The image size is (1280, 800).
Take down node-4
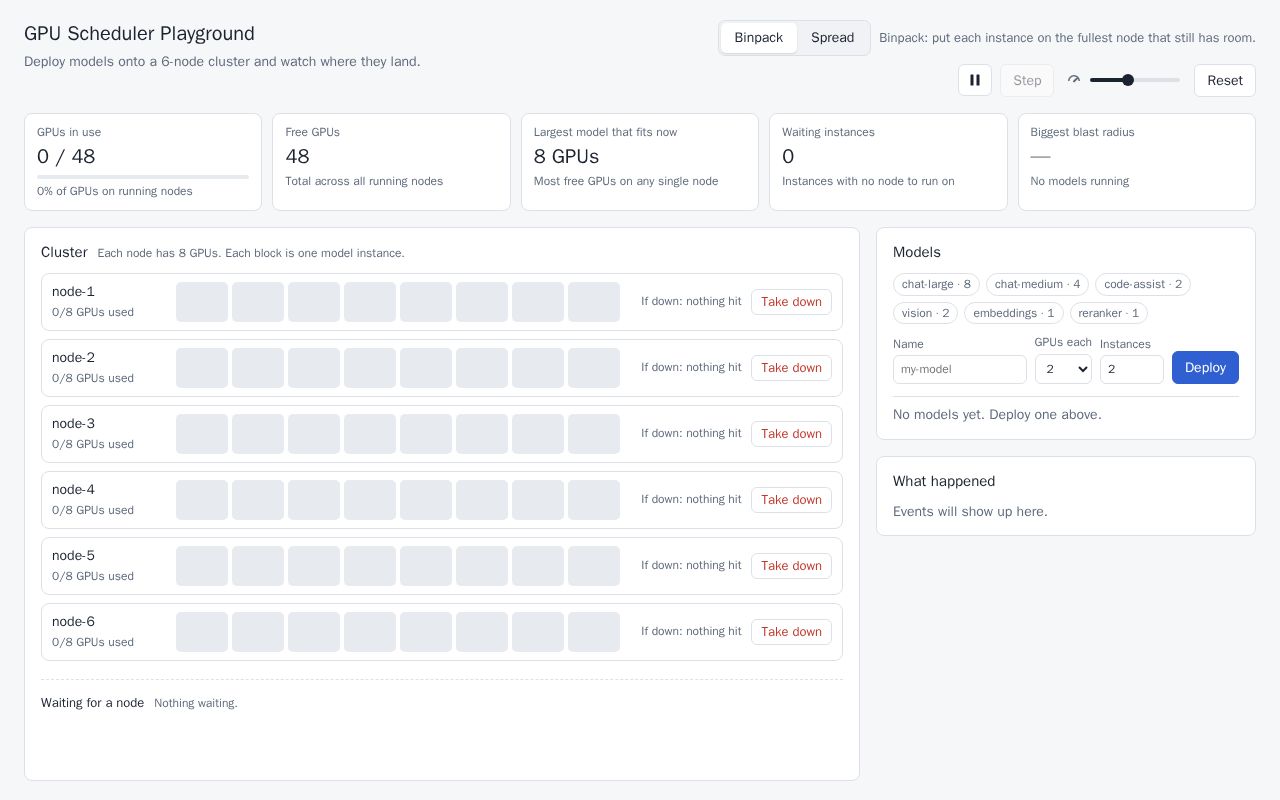pos(791,500)
